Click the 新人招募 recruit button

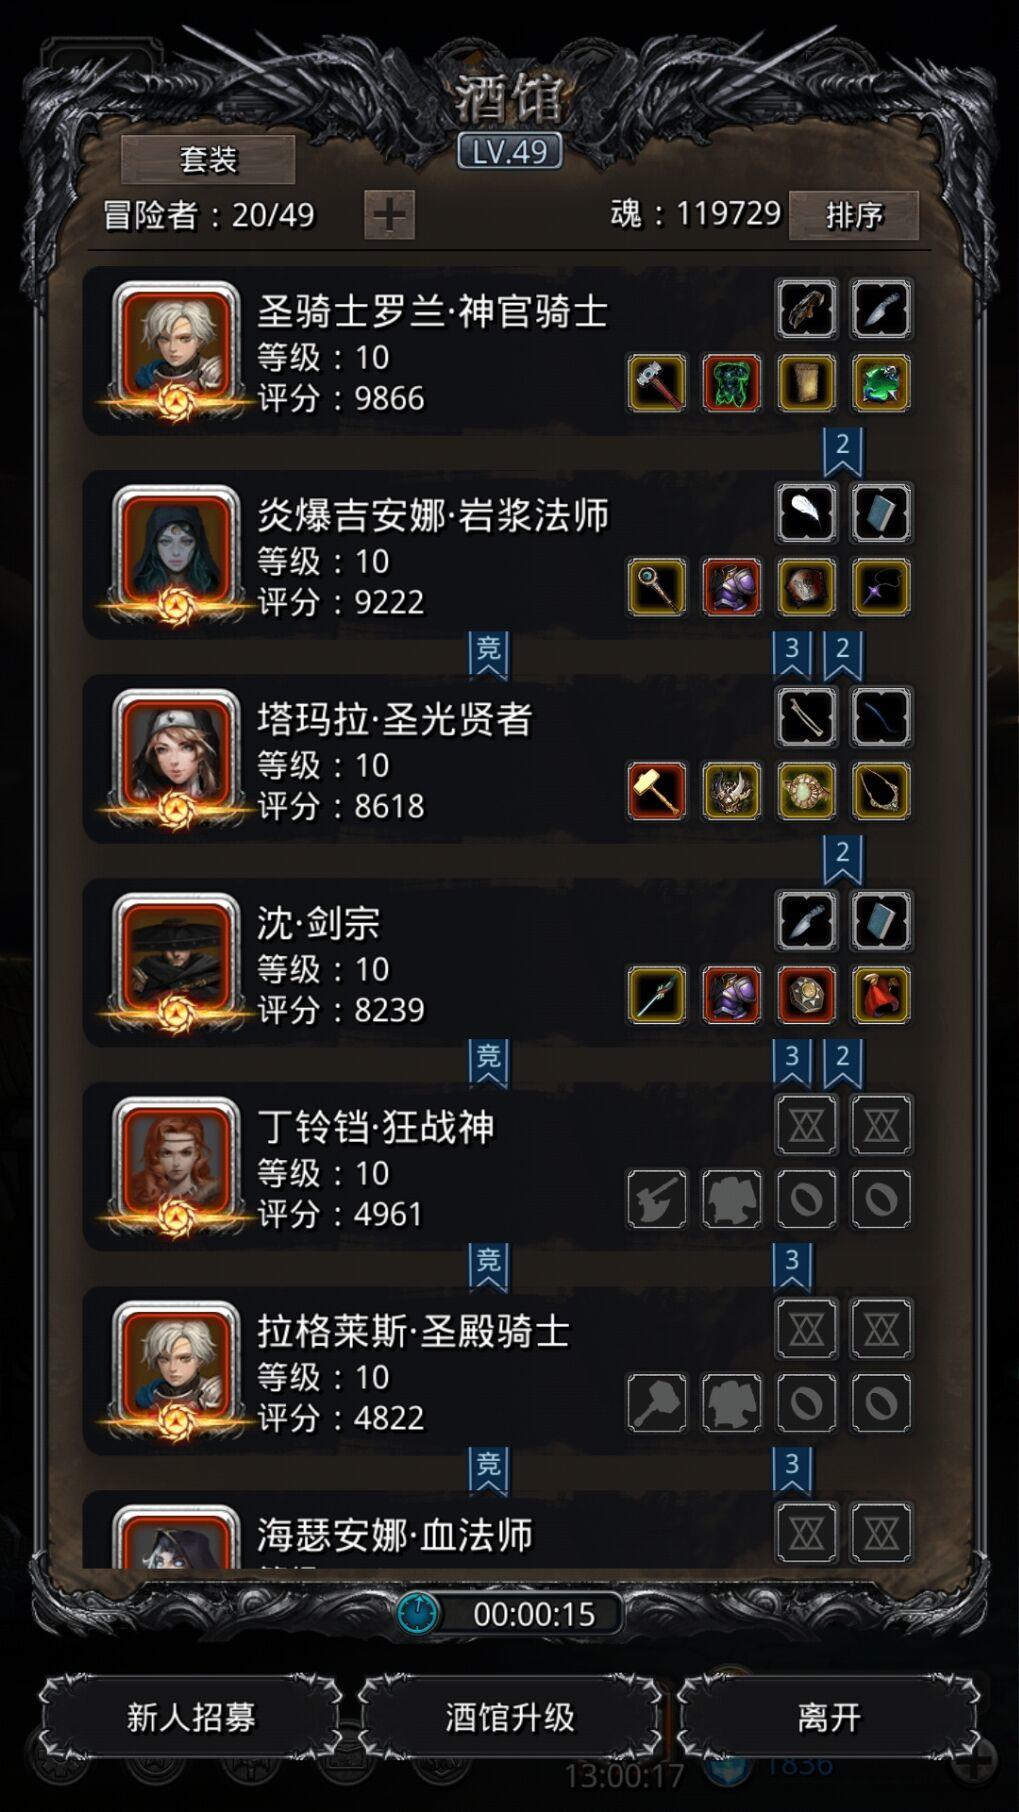pos(190,1717)
